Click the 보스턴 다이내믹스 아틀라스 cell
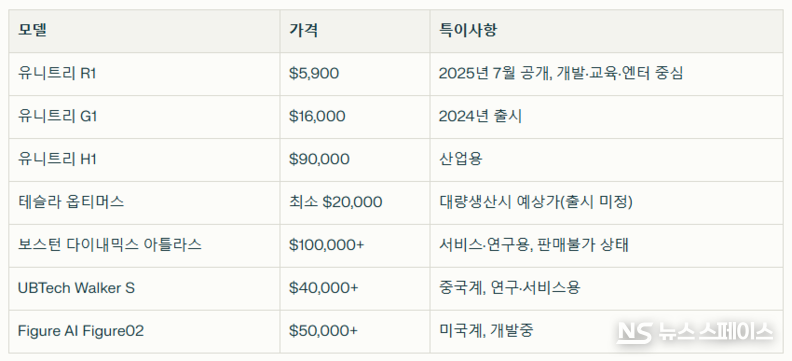The height and width of the screenshot is (361, 792). click(x=144, y=245)
